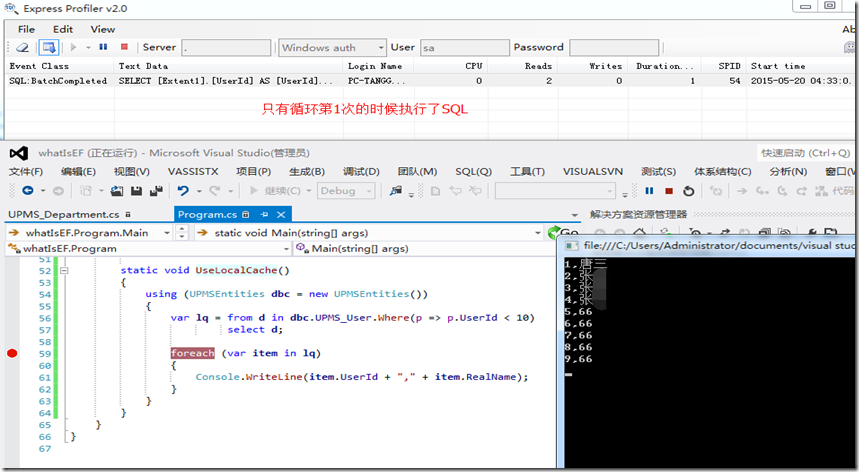Click the Visual Studio navigate backward icon

(x=27, y=191)
